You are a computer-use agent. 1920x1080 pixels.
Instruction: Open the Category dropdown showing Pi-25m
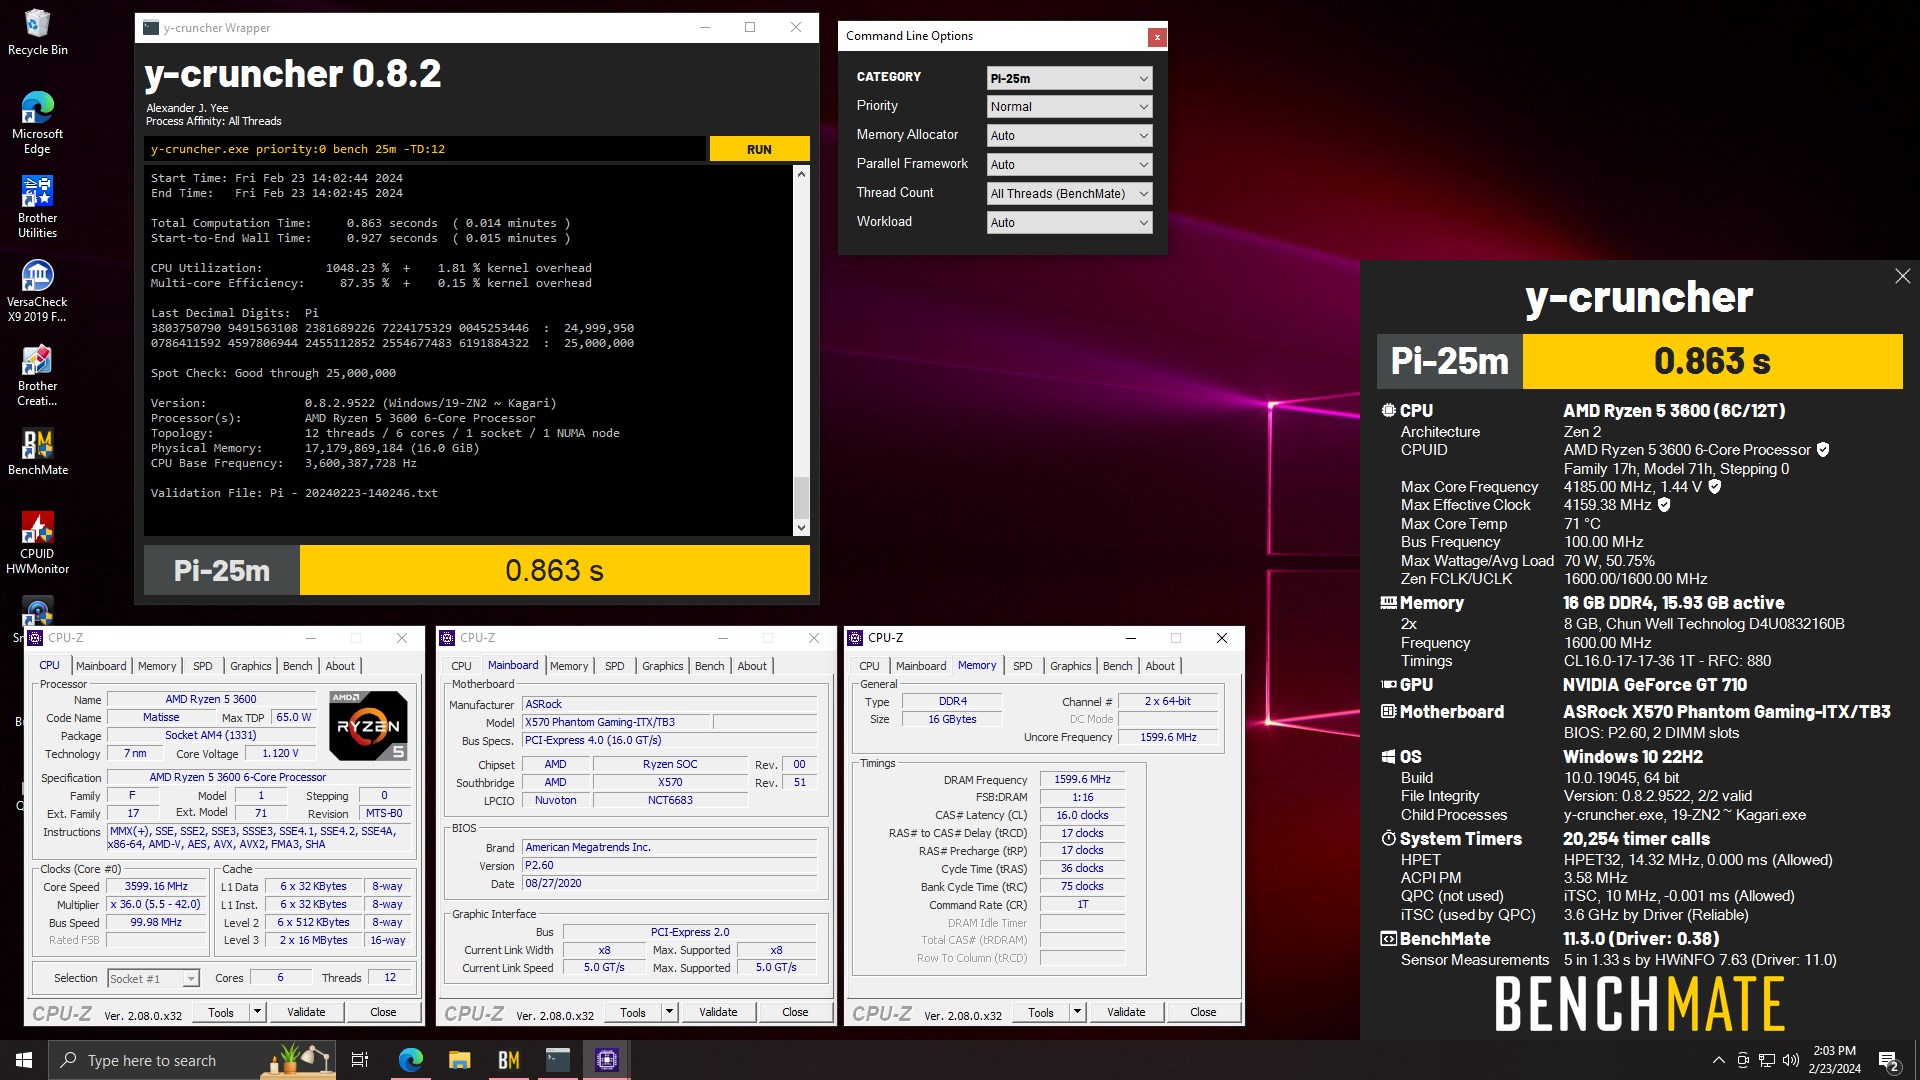coord(1069,78)
